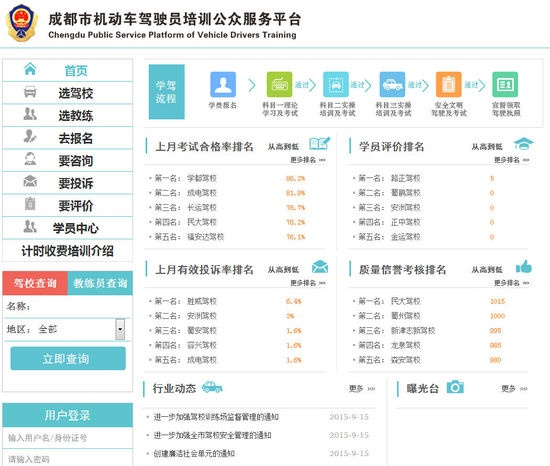Screen dimensions: 550x466
Task: Click the orange 安全文明驾驶 clipboard icon
Action: [448, 85]
